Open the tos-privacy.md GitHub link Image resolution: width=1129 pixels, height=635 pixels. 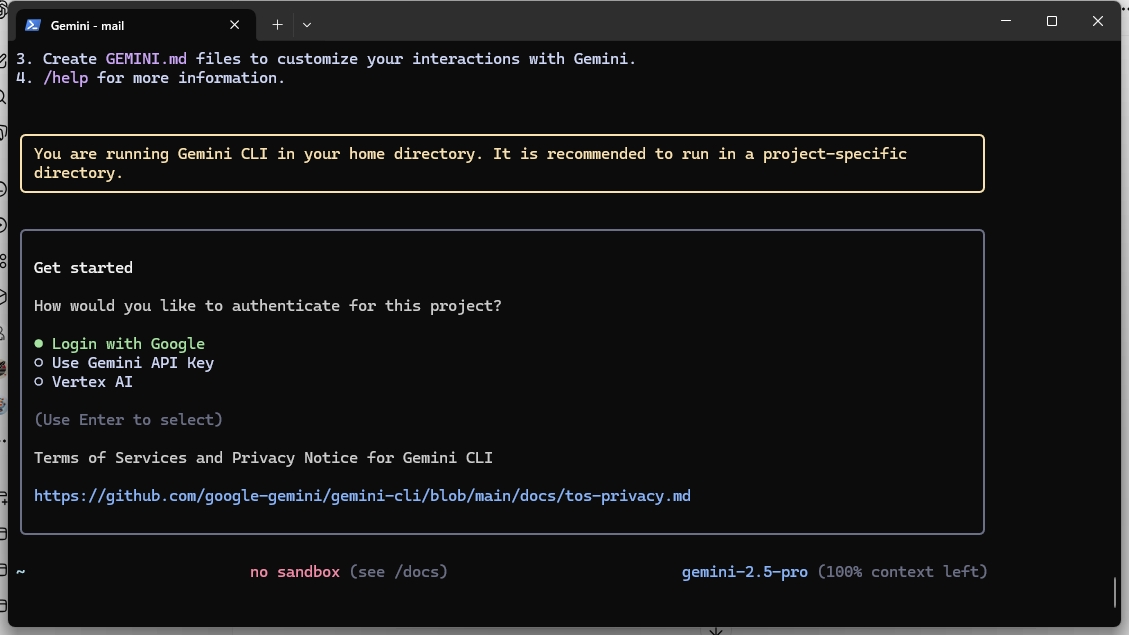(x=362, y=496)
